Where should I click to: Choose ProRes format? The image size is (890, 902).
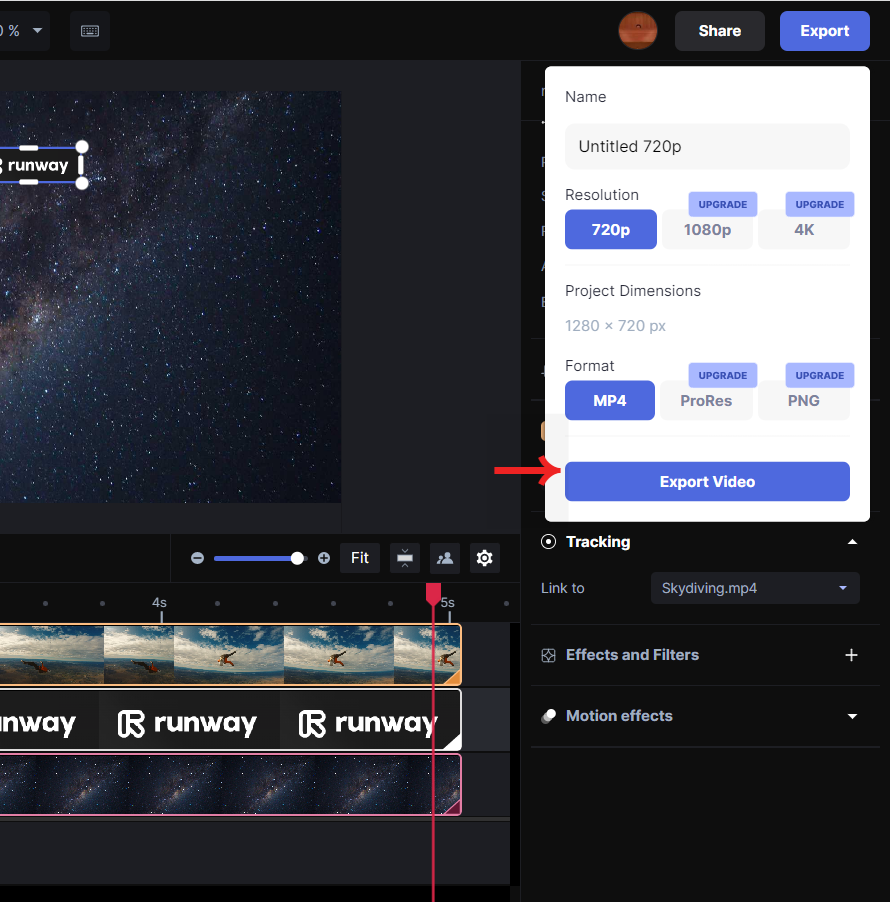pos(706,400)
